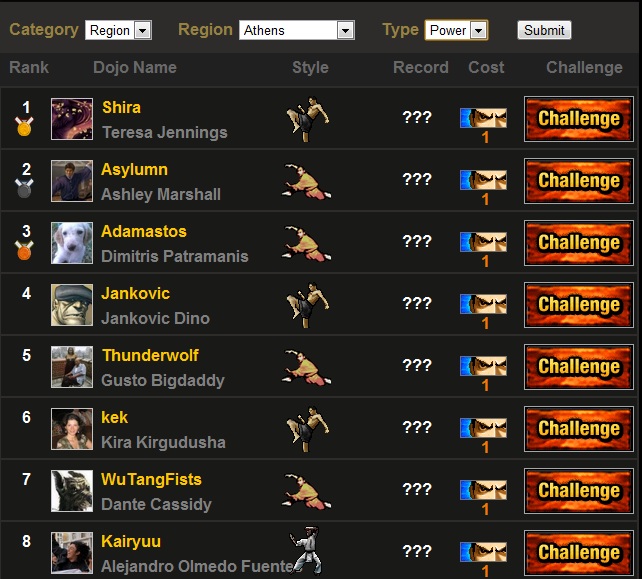The image size is (642, 579).
Task: Click the cost icon in the Thunderwolf row
Action: click(484, 366)
